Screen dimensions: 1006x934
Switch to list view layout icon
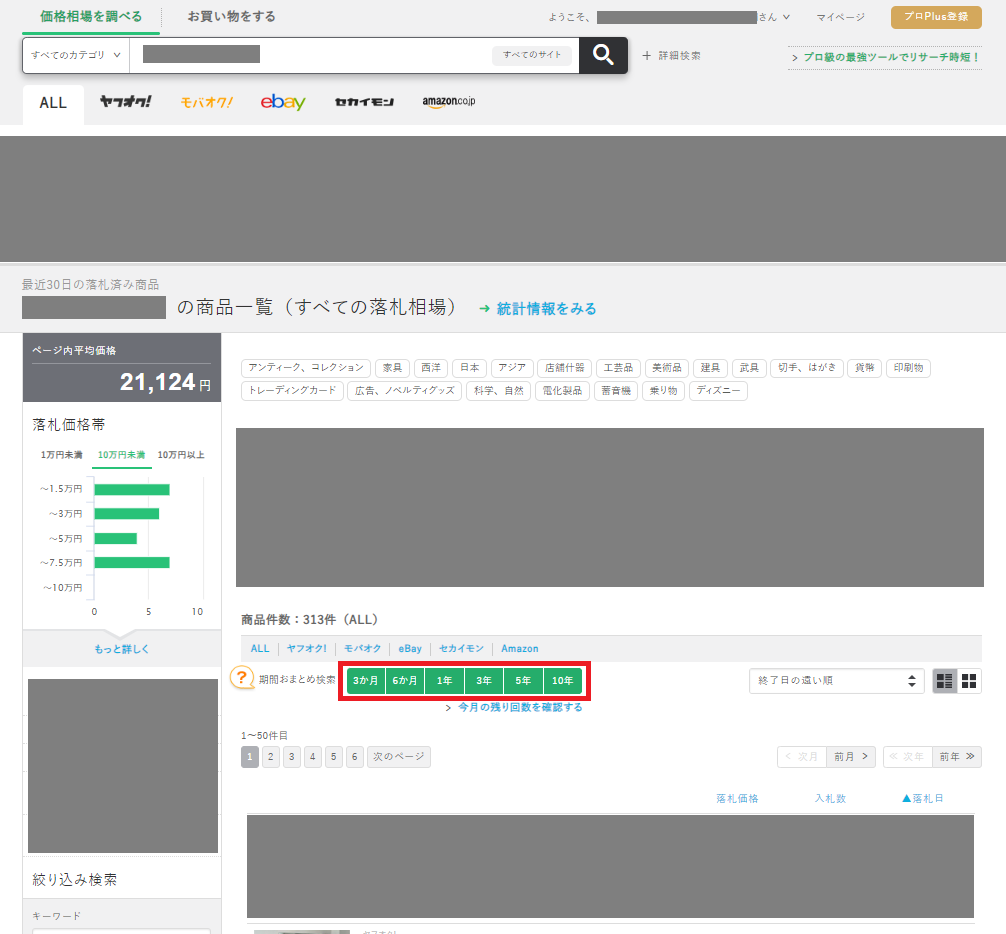point(944,680)
